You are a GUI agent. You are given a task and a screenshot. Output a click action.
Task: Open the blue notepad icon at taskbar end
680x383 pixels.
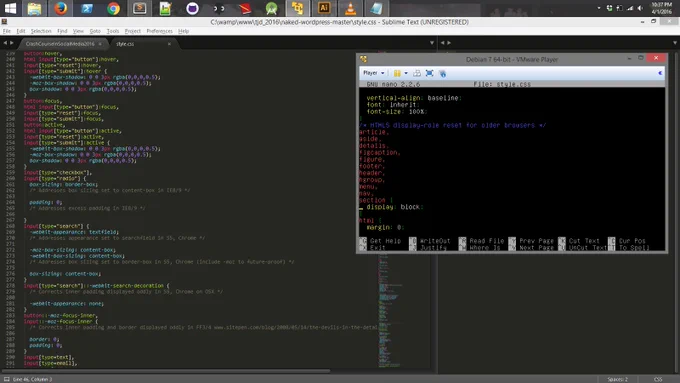[376, 8]
